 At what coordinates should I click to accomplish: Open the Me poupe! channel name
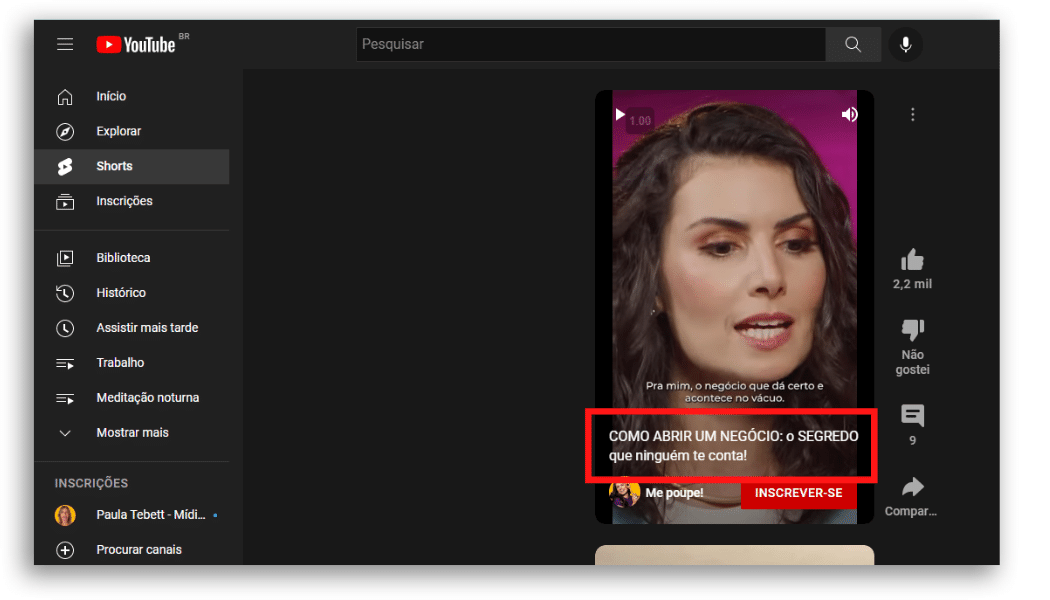click(x=674, y=493)
